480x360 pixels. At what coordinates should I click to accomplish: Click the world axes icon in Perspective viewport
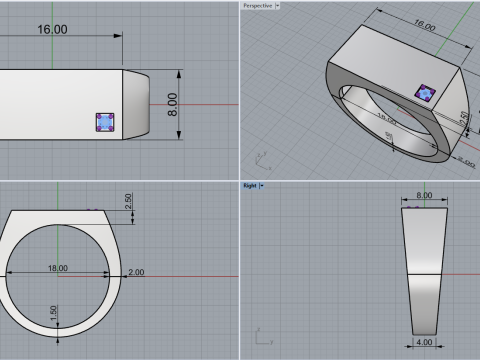(263, 160)
